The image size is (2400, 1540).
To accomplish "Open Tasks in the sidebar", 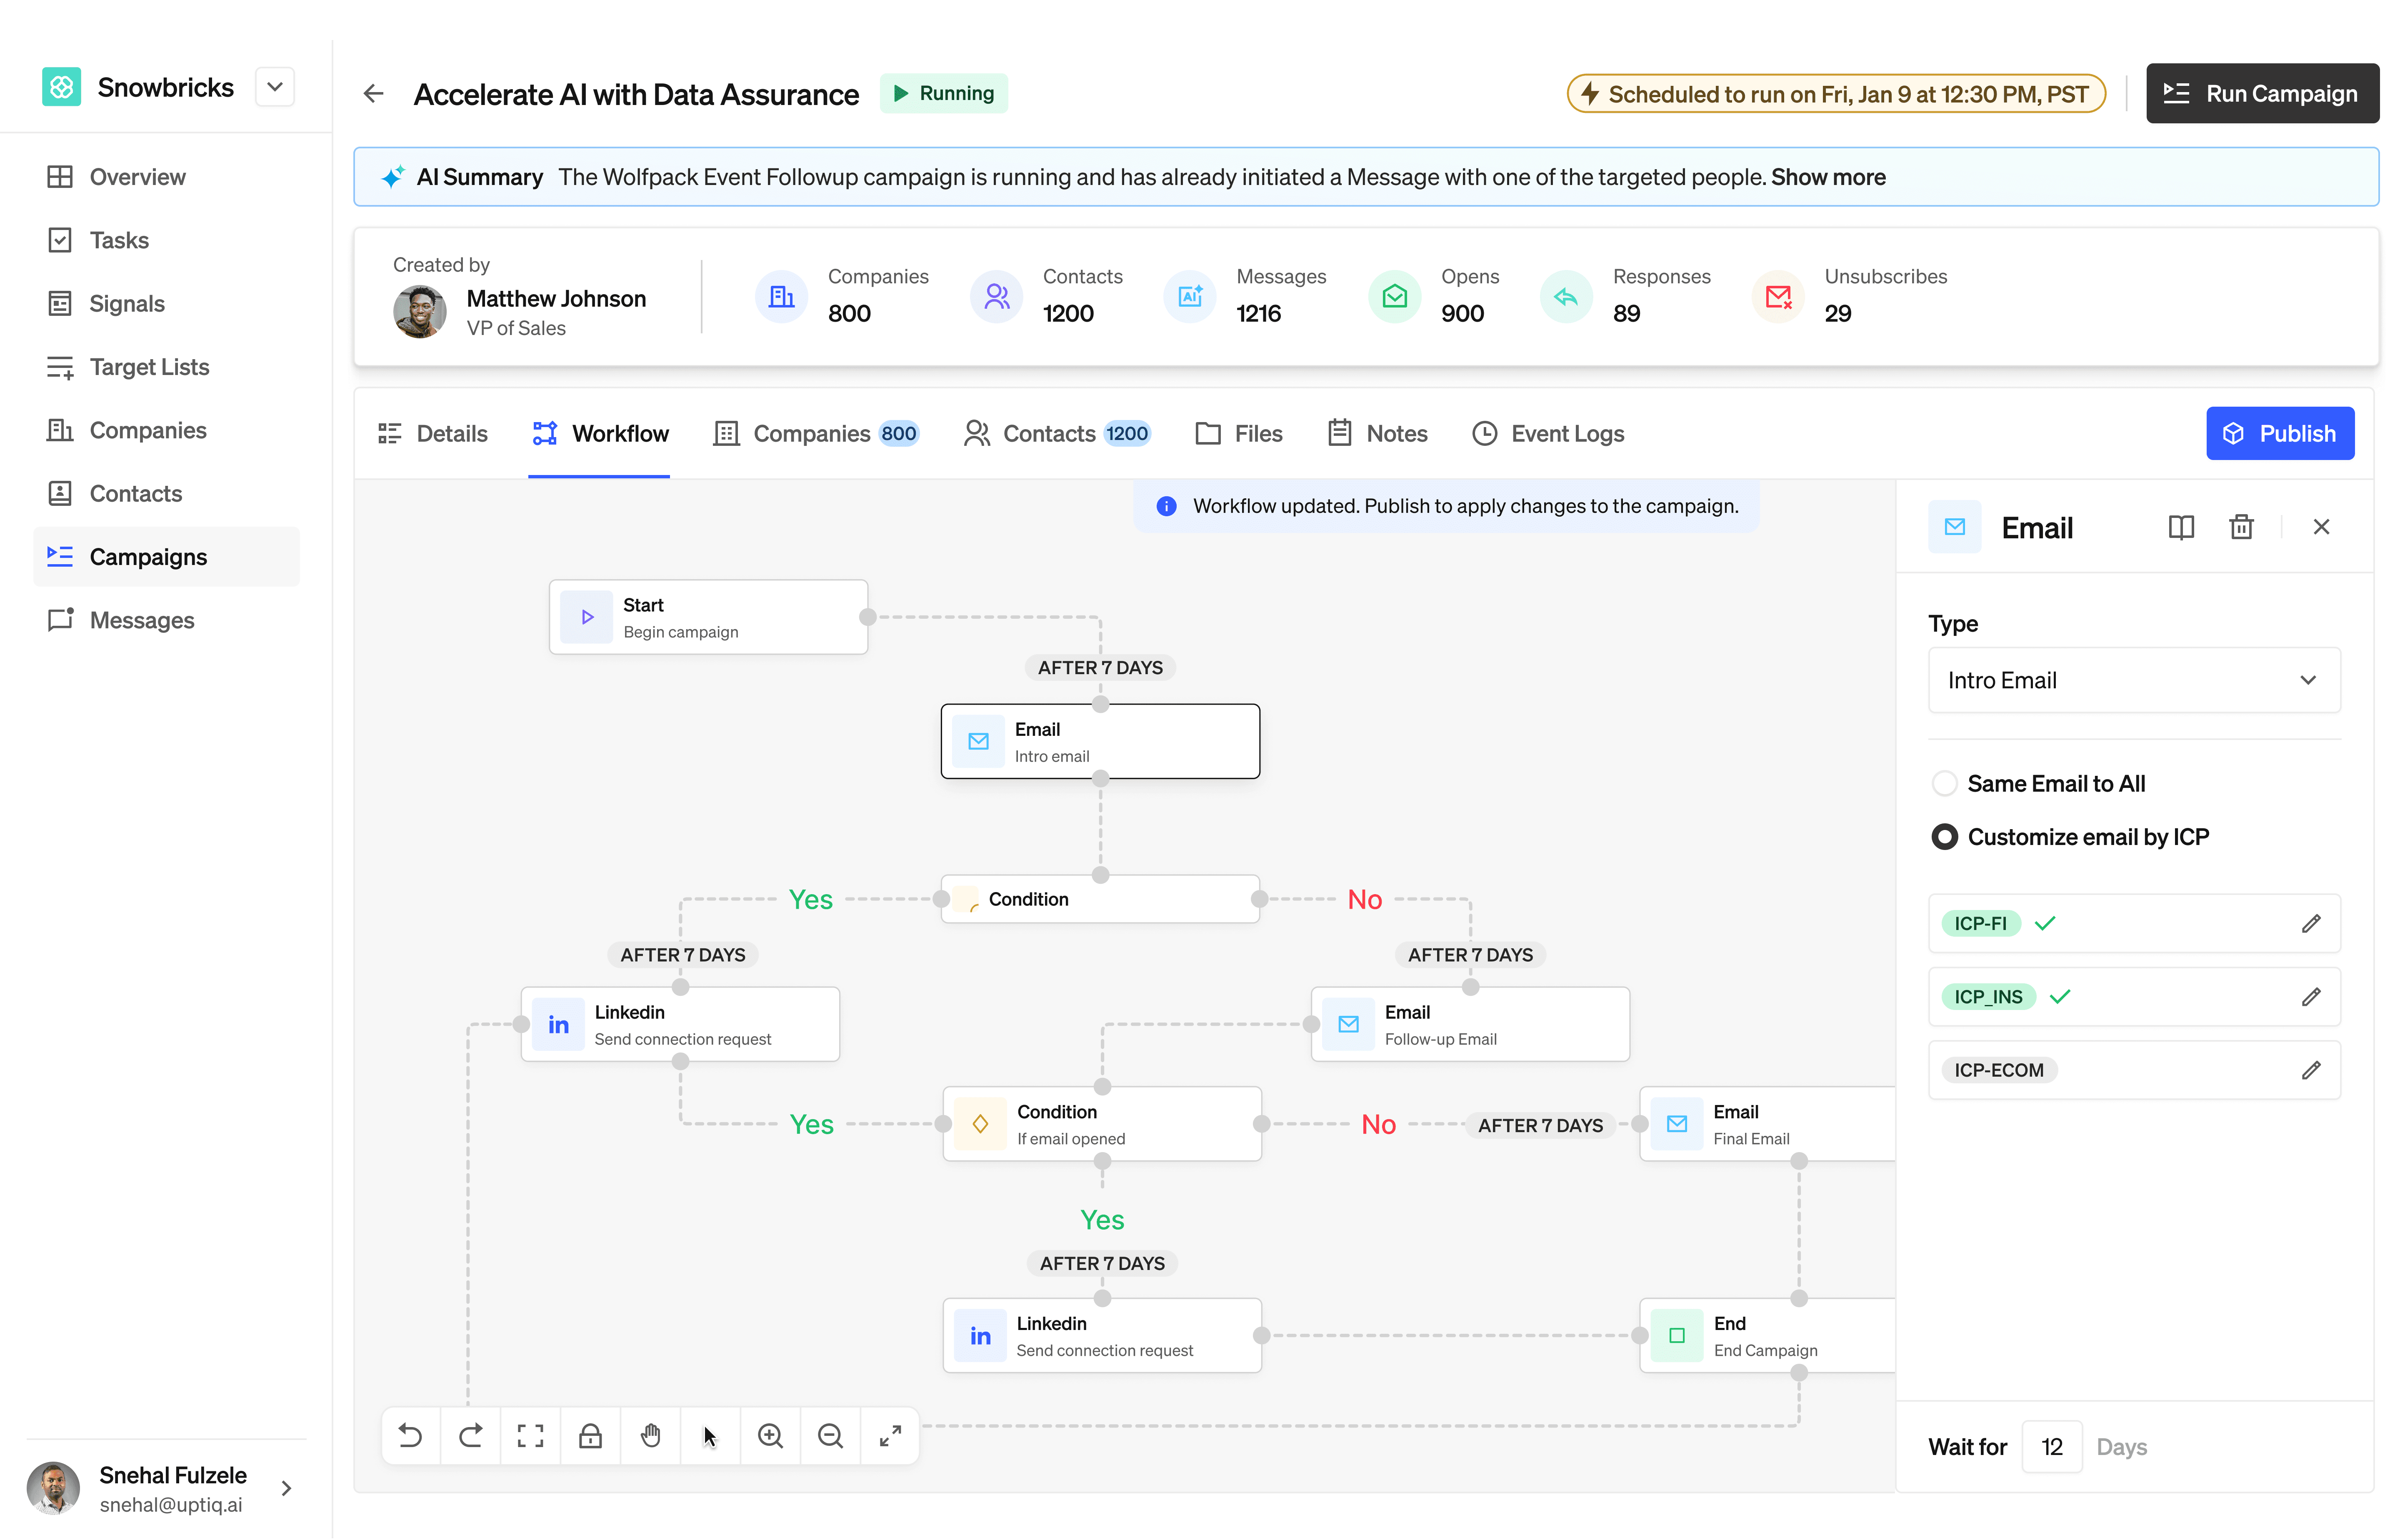I will tap(166, 240).
